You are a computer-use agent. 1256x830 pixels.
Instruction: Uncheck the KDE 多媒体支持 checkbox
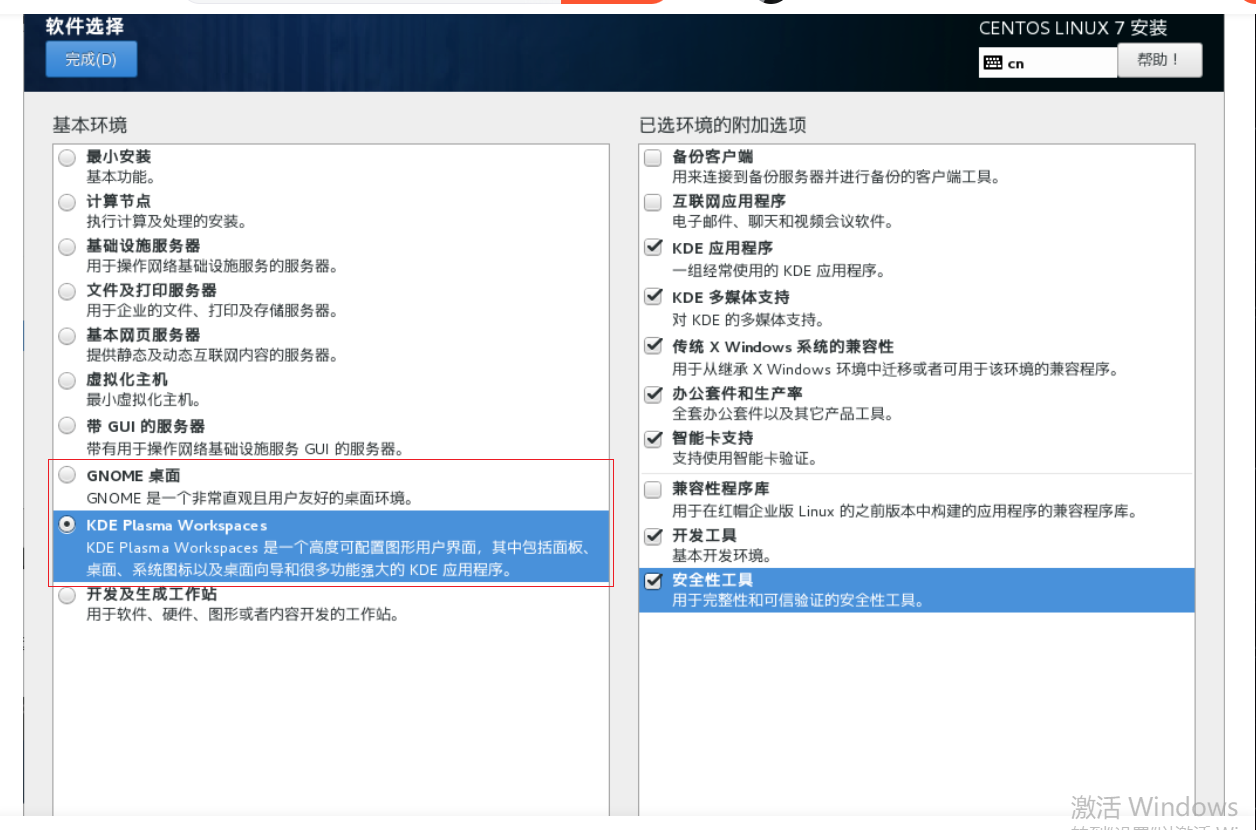pos(653,296)
